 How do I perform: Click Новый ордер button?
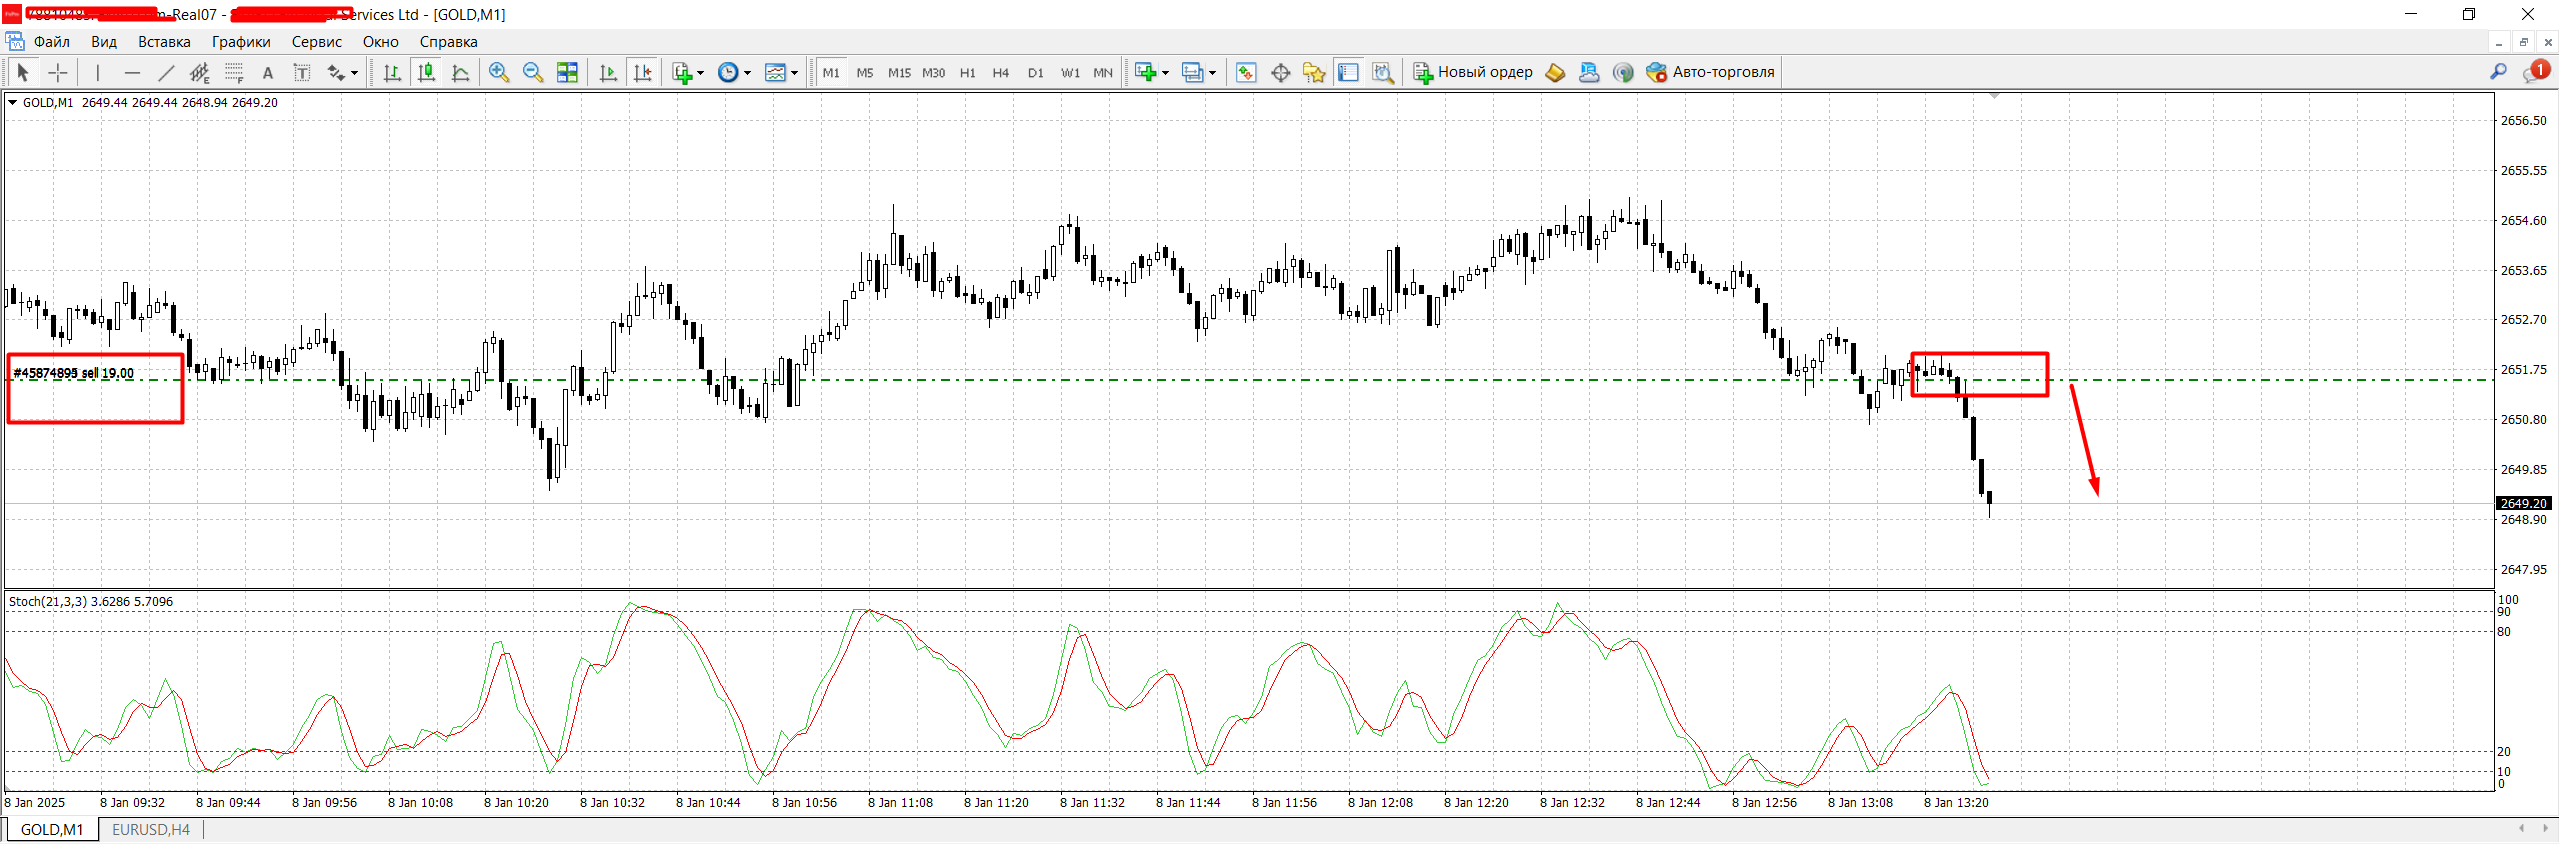click(x=1472, y=72)
